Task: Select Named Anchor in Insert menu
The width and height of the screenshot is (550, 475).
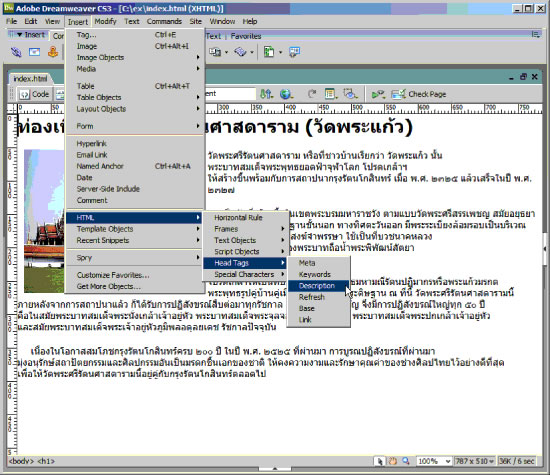Action: click(134, 166)
